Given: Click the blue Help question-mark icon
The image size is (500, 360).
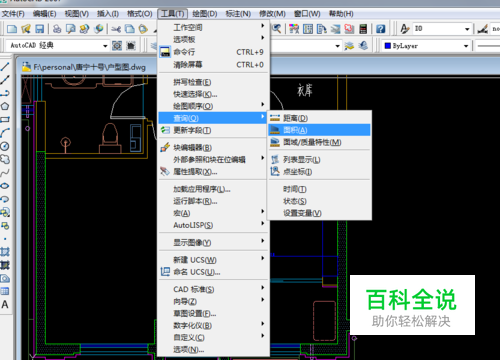Looking at the screenshot, I should pos(380,29).
